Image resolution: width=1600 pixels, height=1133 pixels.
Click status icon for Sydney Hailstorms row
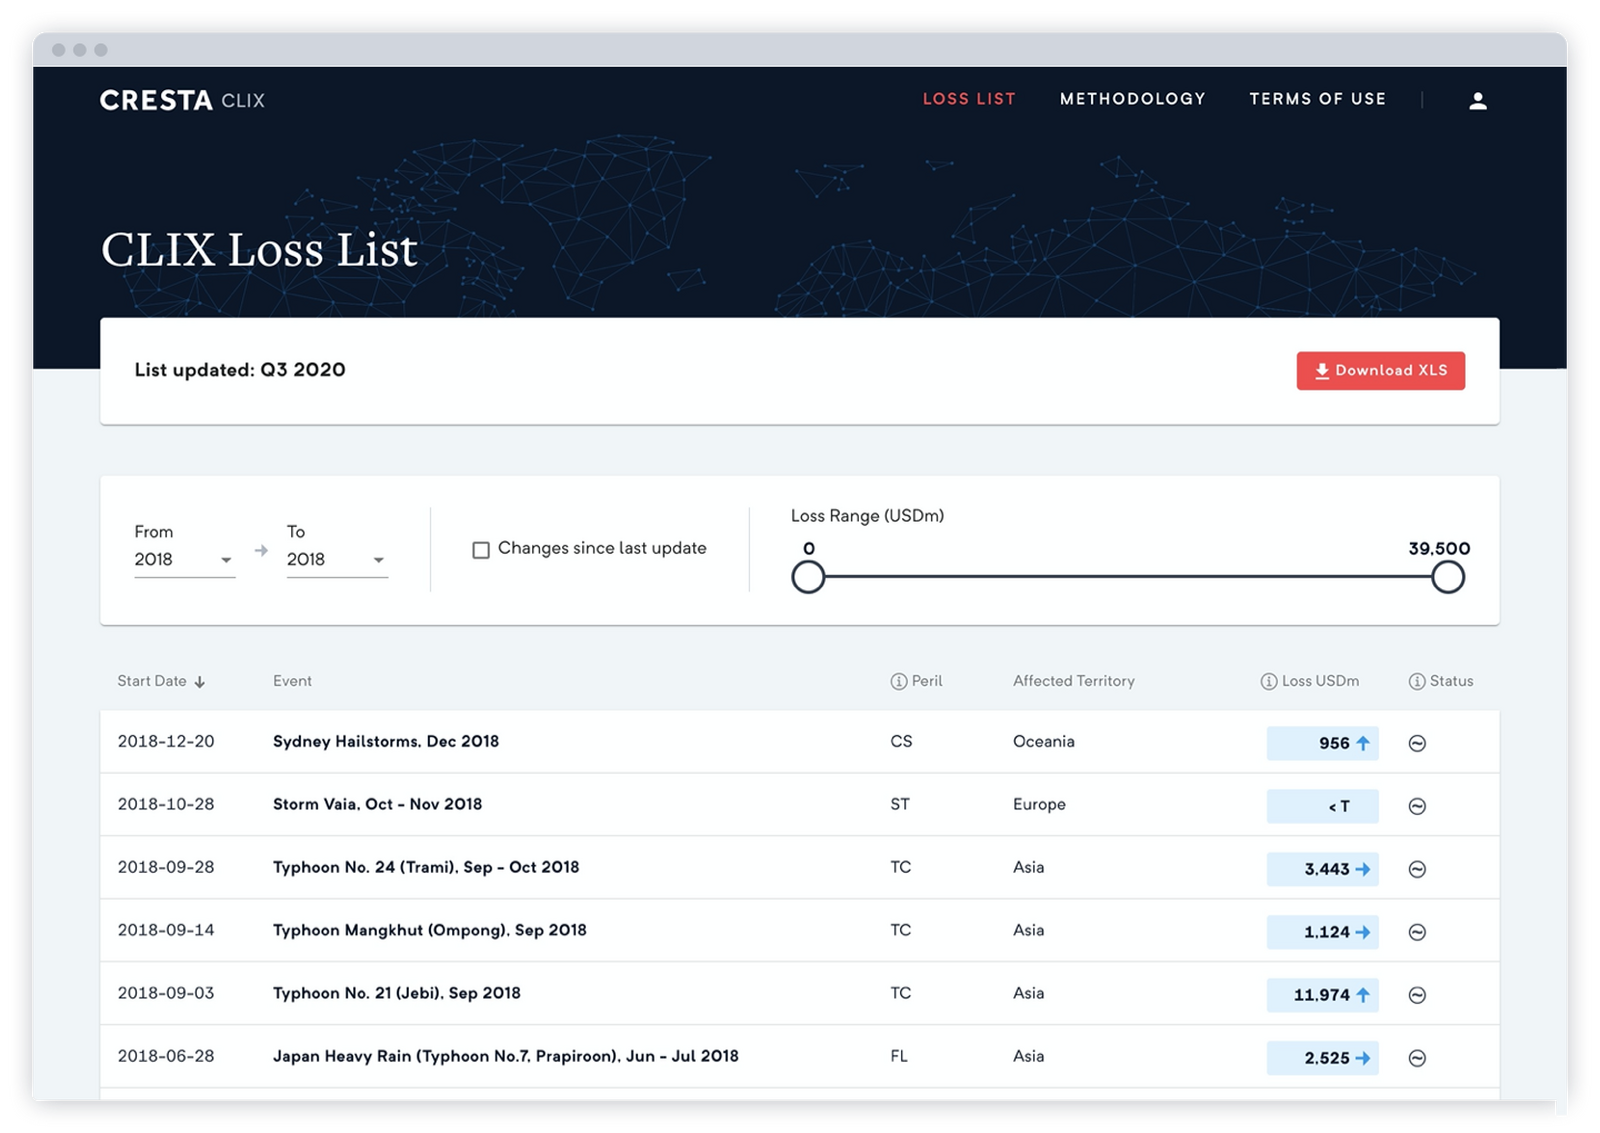[x=1417, y=743]
